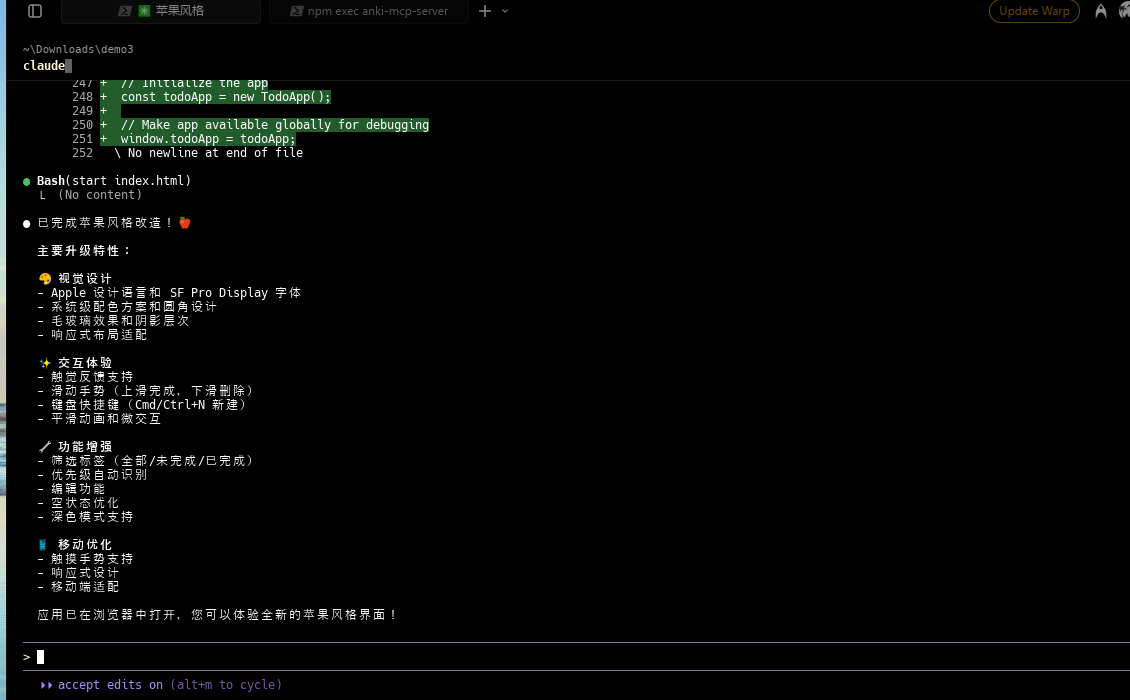Click the terminal icon on npm exec tab

296,11
